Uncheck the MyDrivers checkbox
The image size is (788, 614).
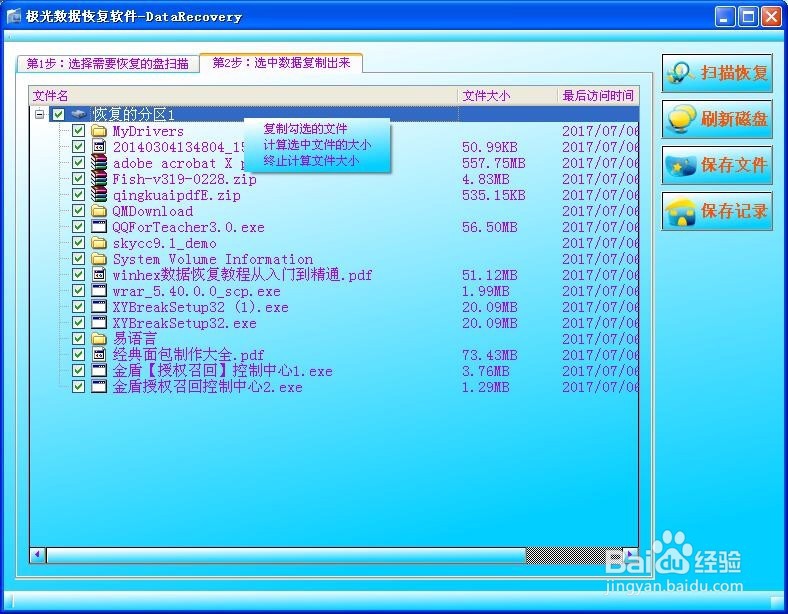pos(78,131)
